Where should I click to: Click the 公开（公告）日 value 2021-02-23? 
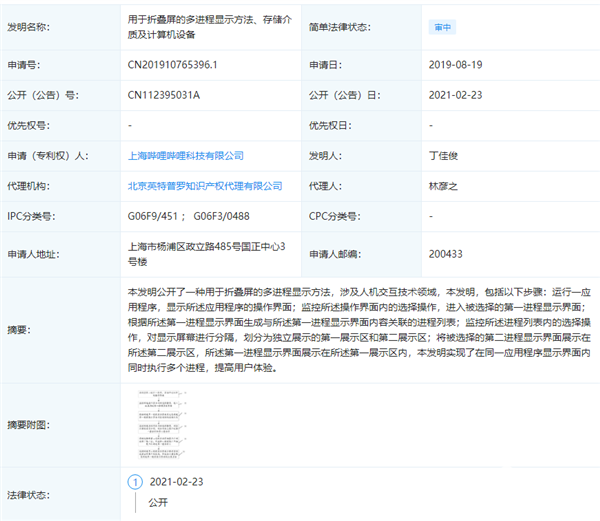[x=458, y=96]
